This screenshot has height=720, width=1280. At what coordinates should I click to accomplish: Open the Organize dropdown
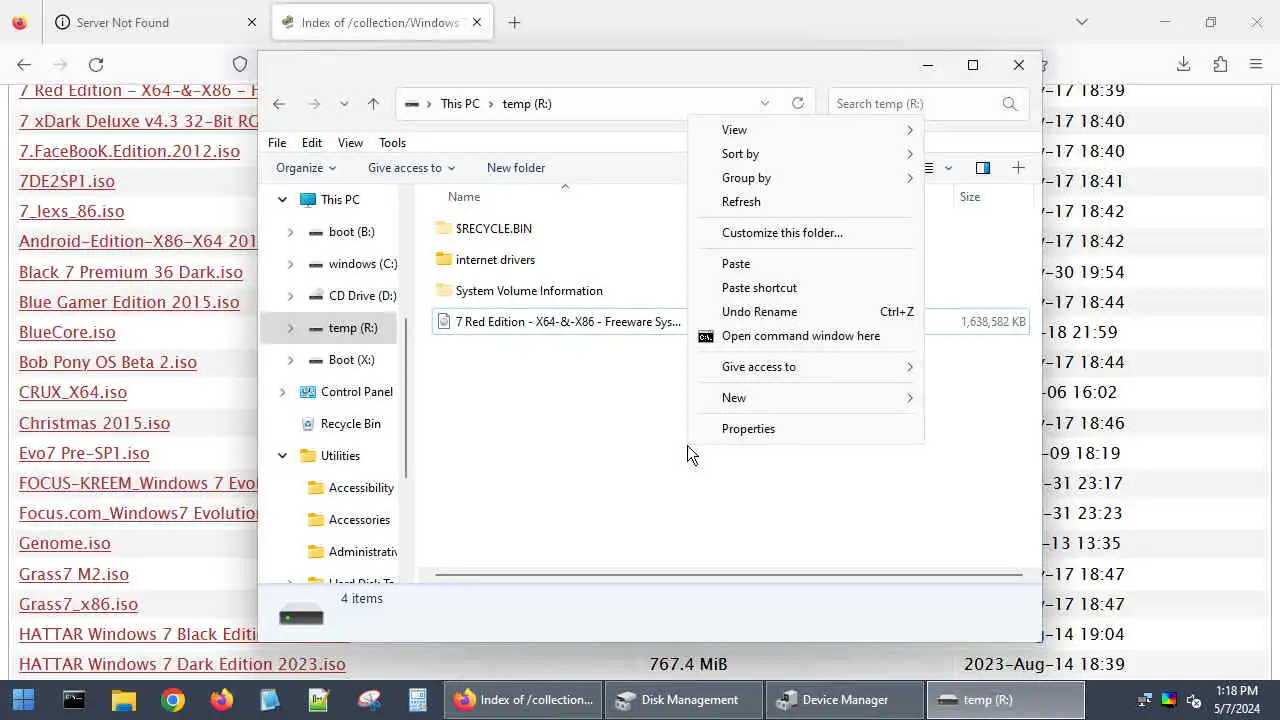(x=306, y=168)
